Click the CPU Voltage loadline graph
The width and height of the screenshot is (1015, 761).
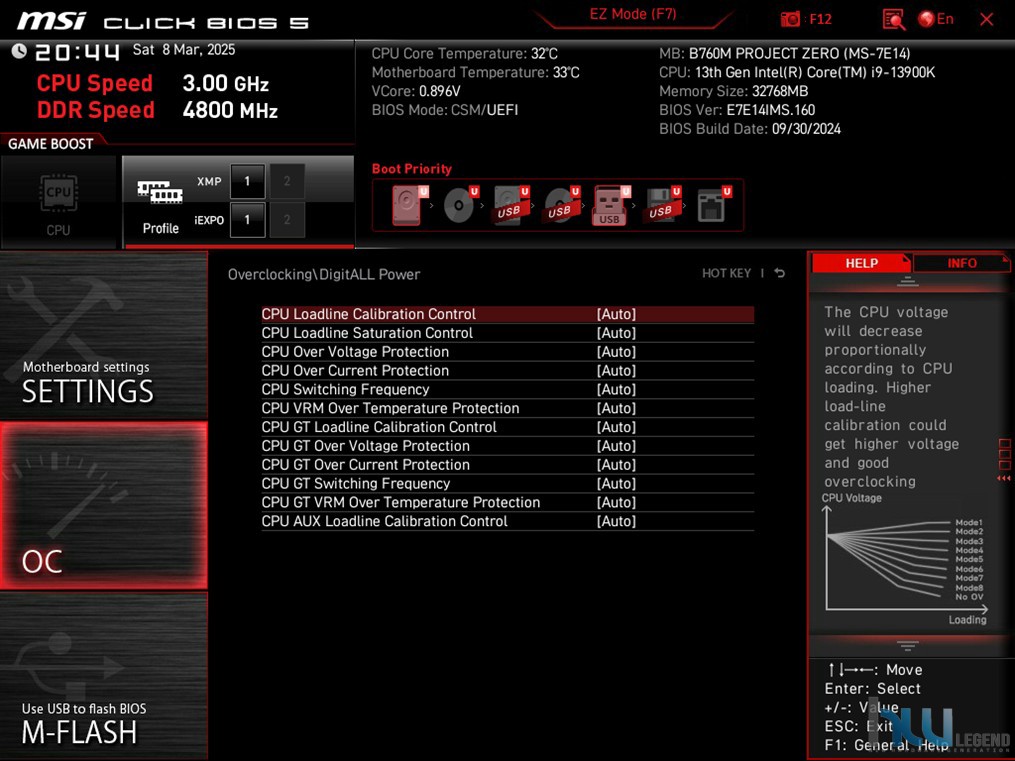(x=904, y=562)
